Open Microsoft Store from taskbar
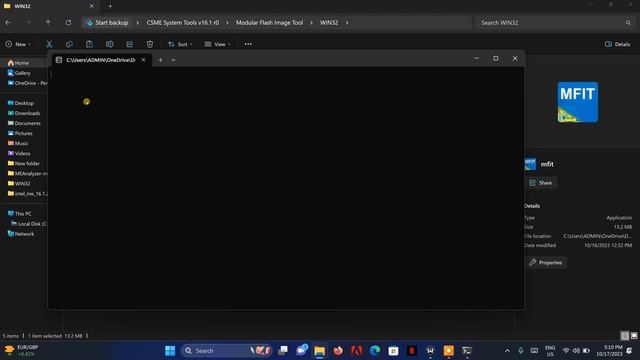The image size is (640, 360). 393,351
